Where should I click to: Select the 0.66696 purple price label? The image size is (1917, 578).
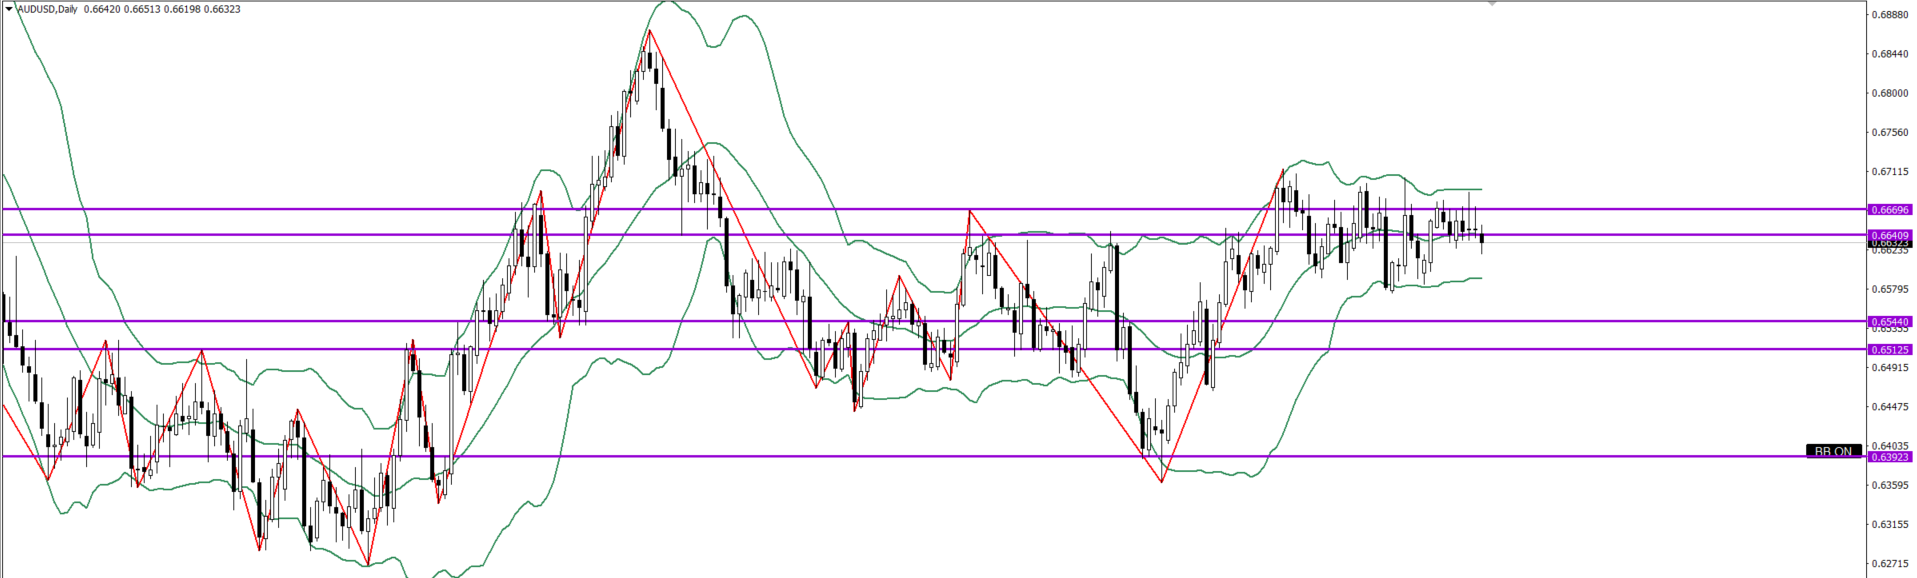click(1890, 210)
